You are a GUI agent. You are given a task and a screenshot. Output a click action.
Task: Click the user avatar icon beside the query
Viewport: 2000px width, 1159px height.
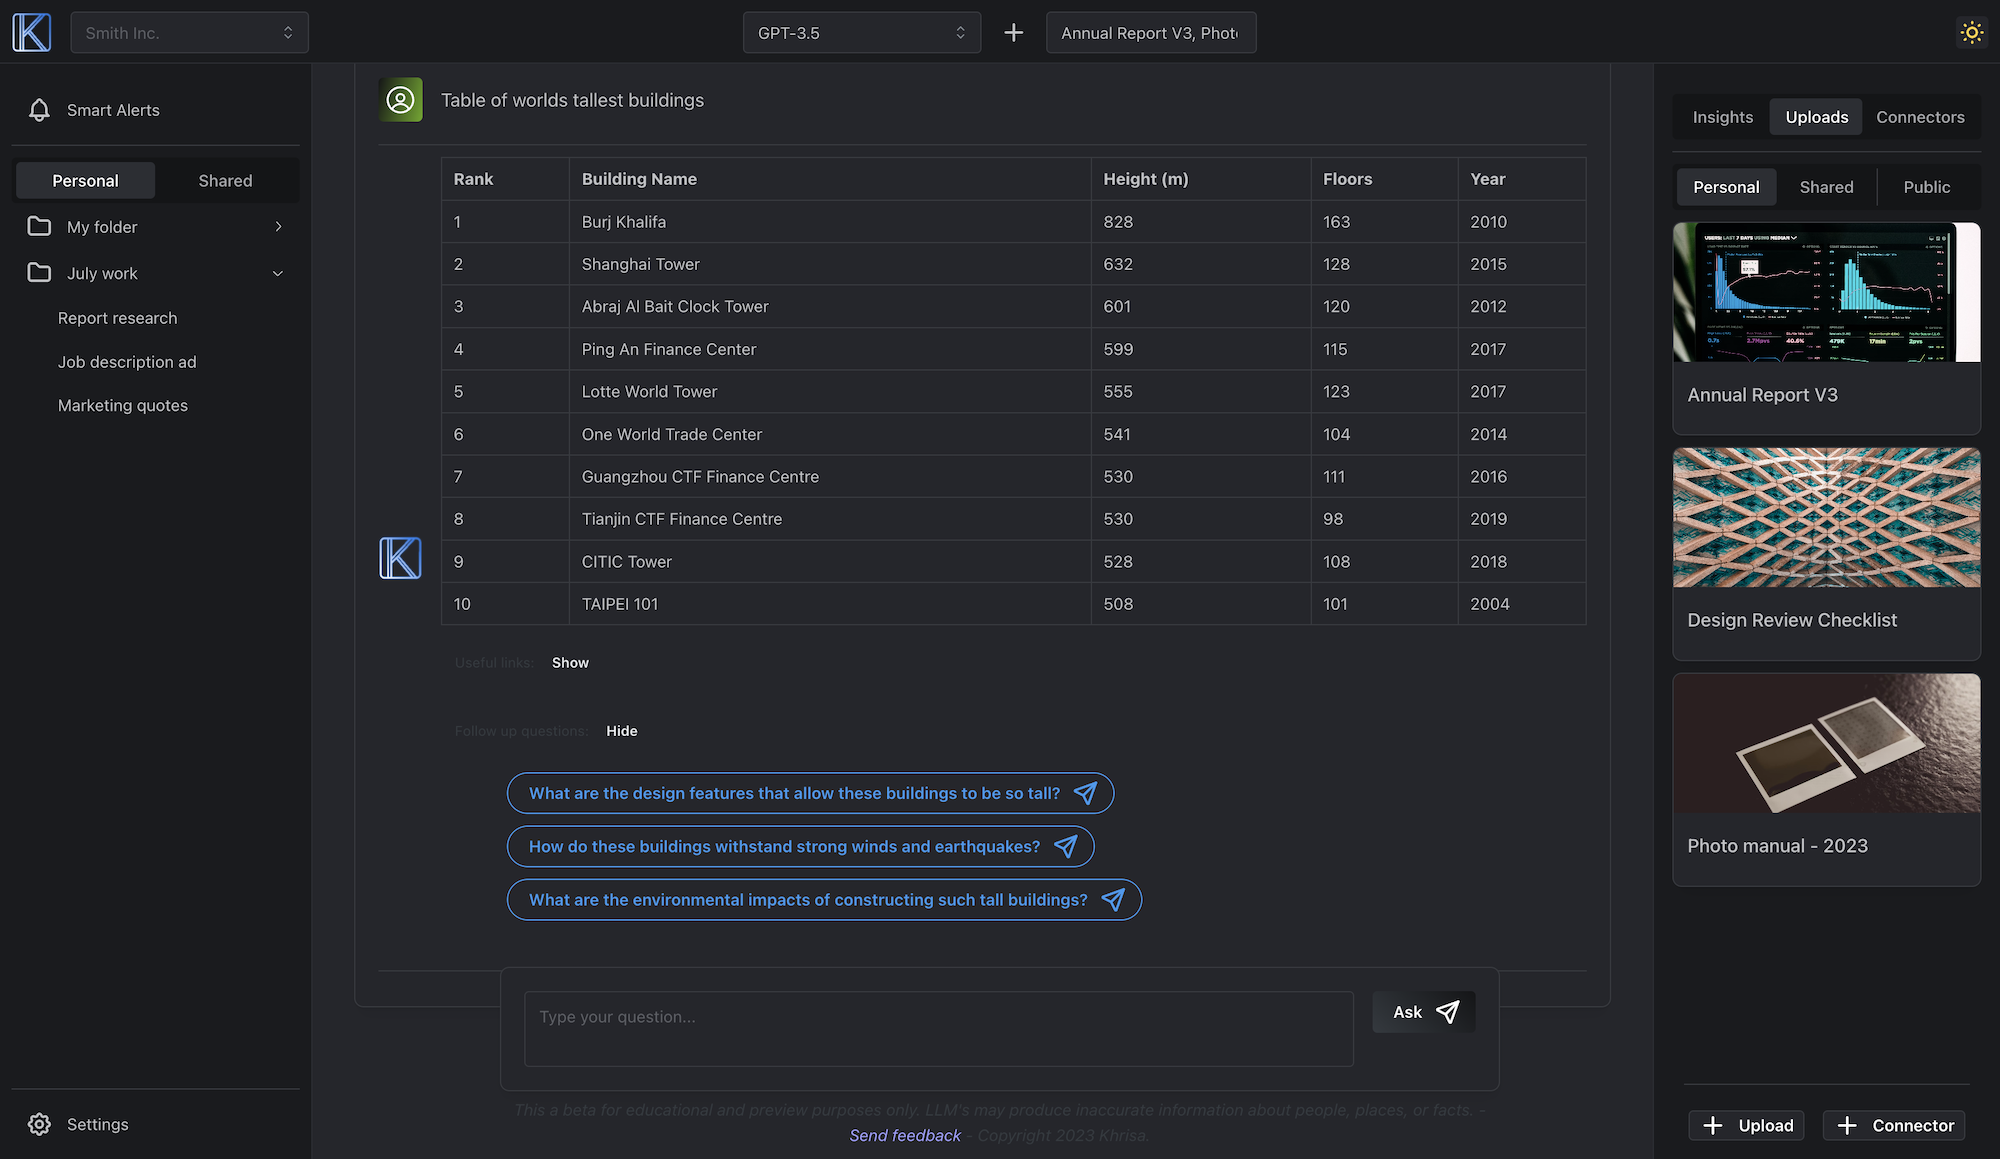coord(400,100)
